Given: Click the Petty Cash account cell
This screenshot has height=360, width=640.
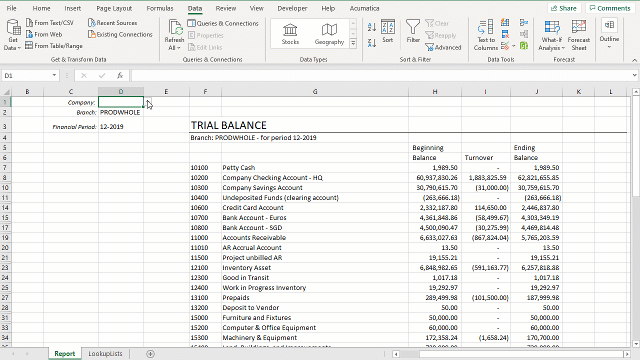Looking at the screenshot, I should point(315,167).
